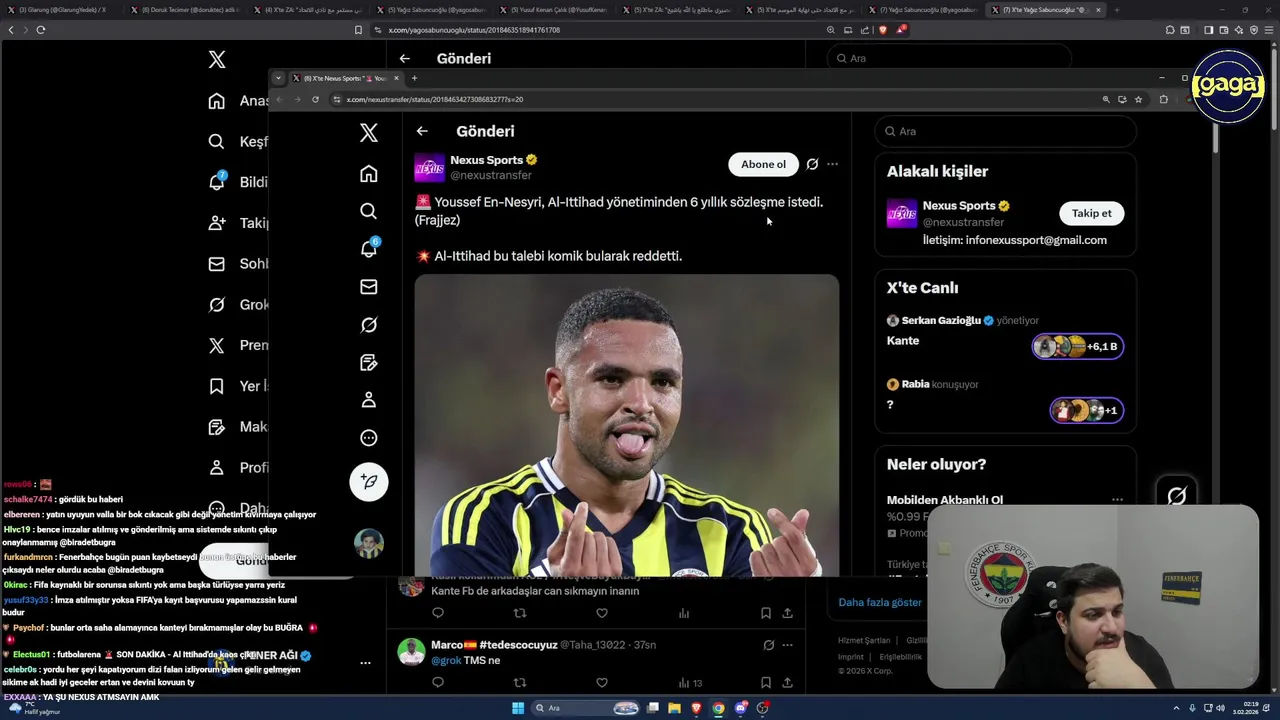Open Discord from taskbar
The width and height of the screenshot is (1280, 720).
click(x=741, y=708)
